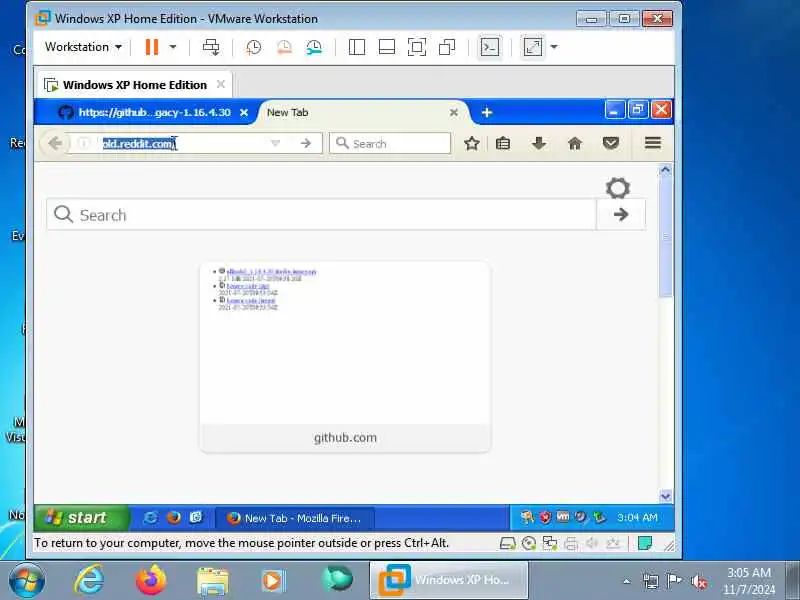Click the red shield XP tray icon
The height and width of the screenshot is (600, 800).
(545, 517)
